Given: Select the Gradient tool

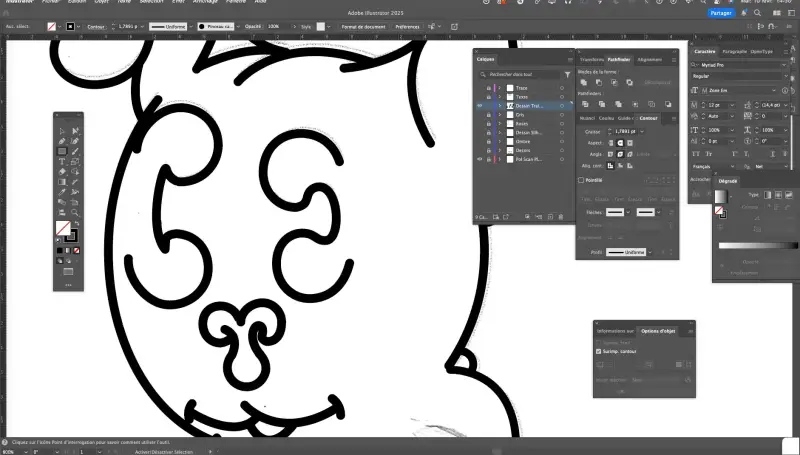Looking at the screenshot, I should [62, 182].
